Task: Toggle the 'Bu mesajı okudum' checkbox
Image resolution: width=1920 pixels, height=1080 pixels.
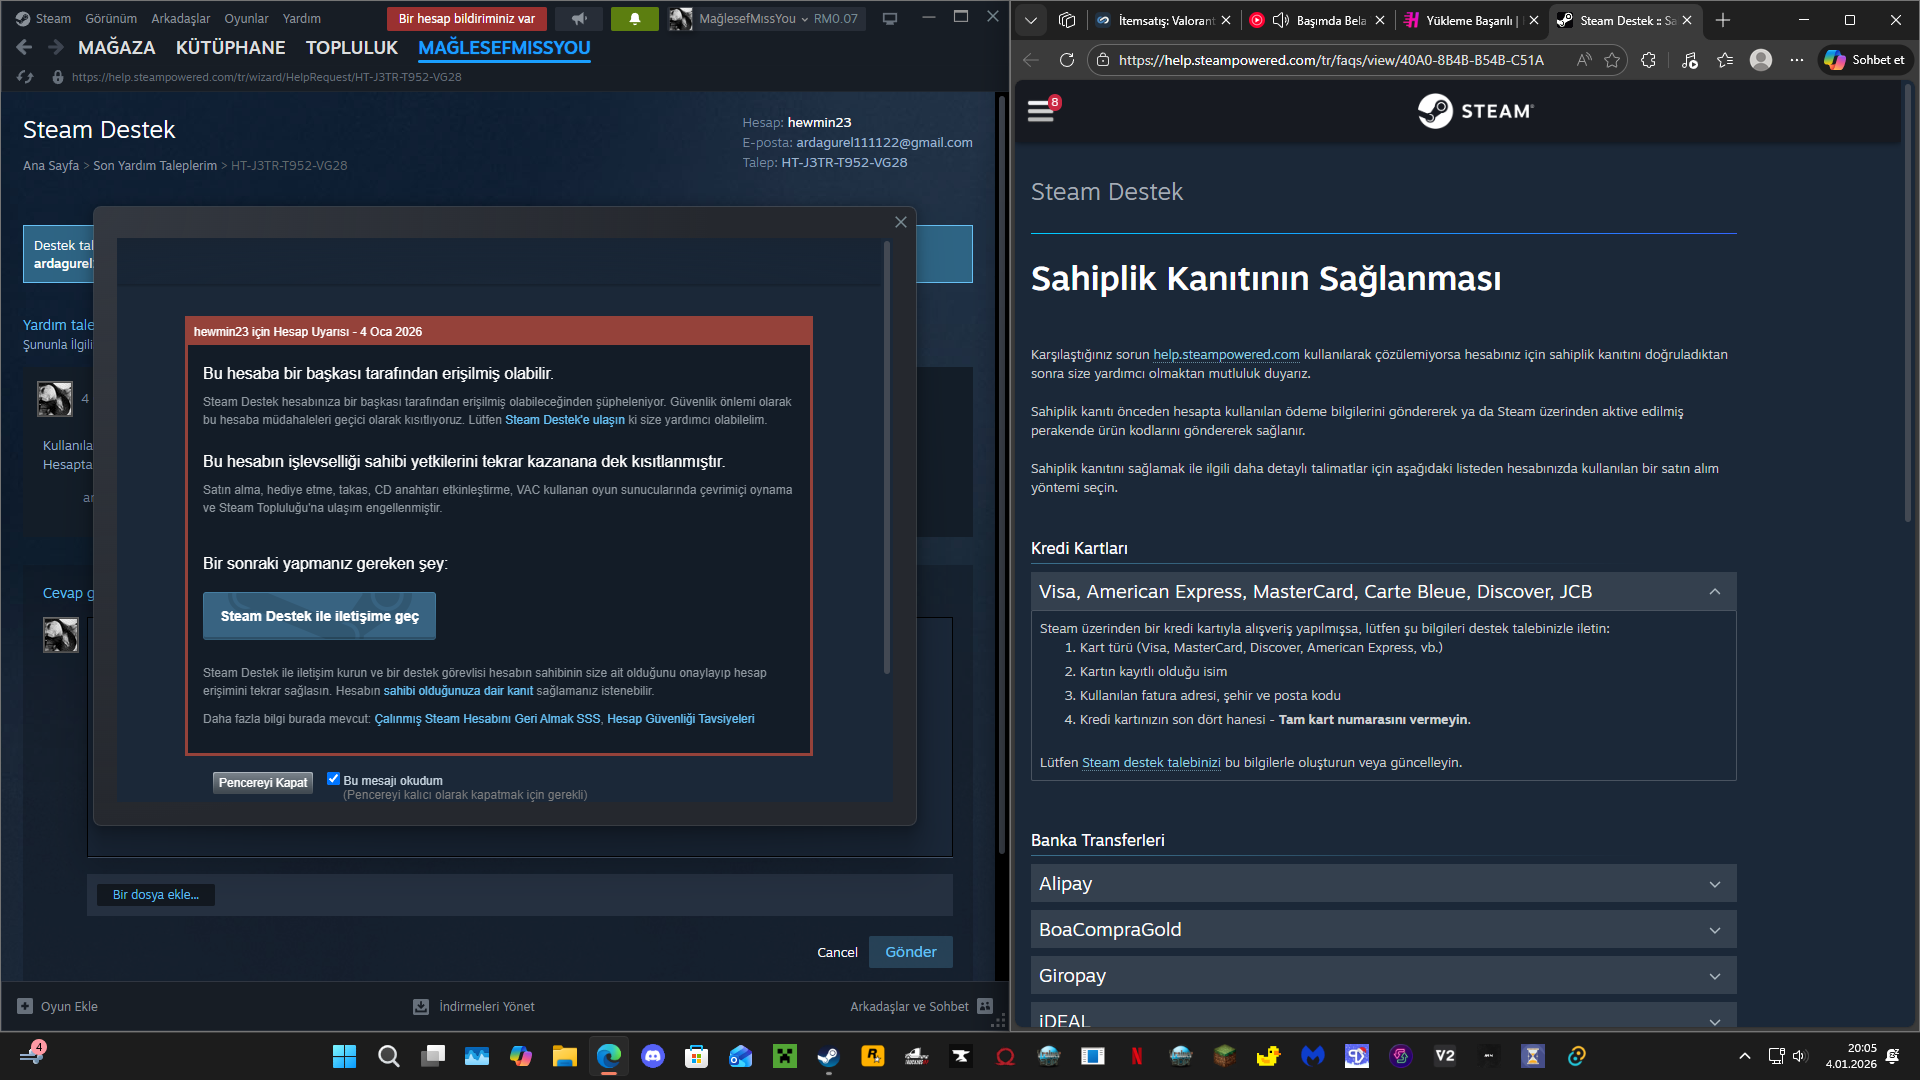Action: point(334,779)
